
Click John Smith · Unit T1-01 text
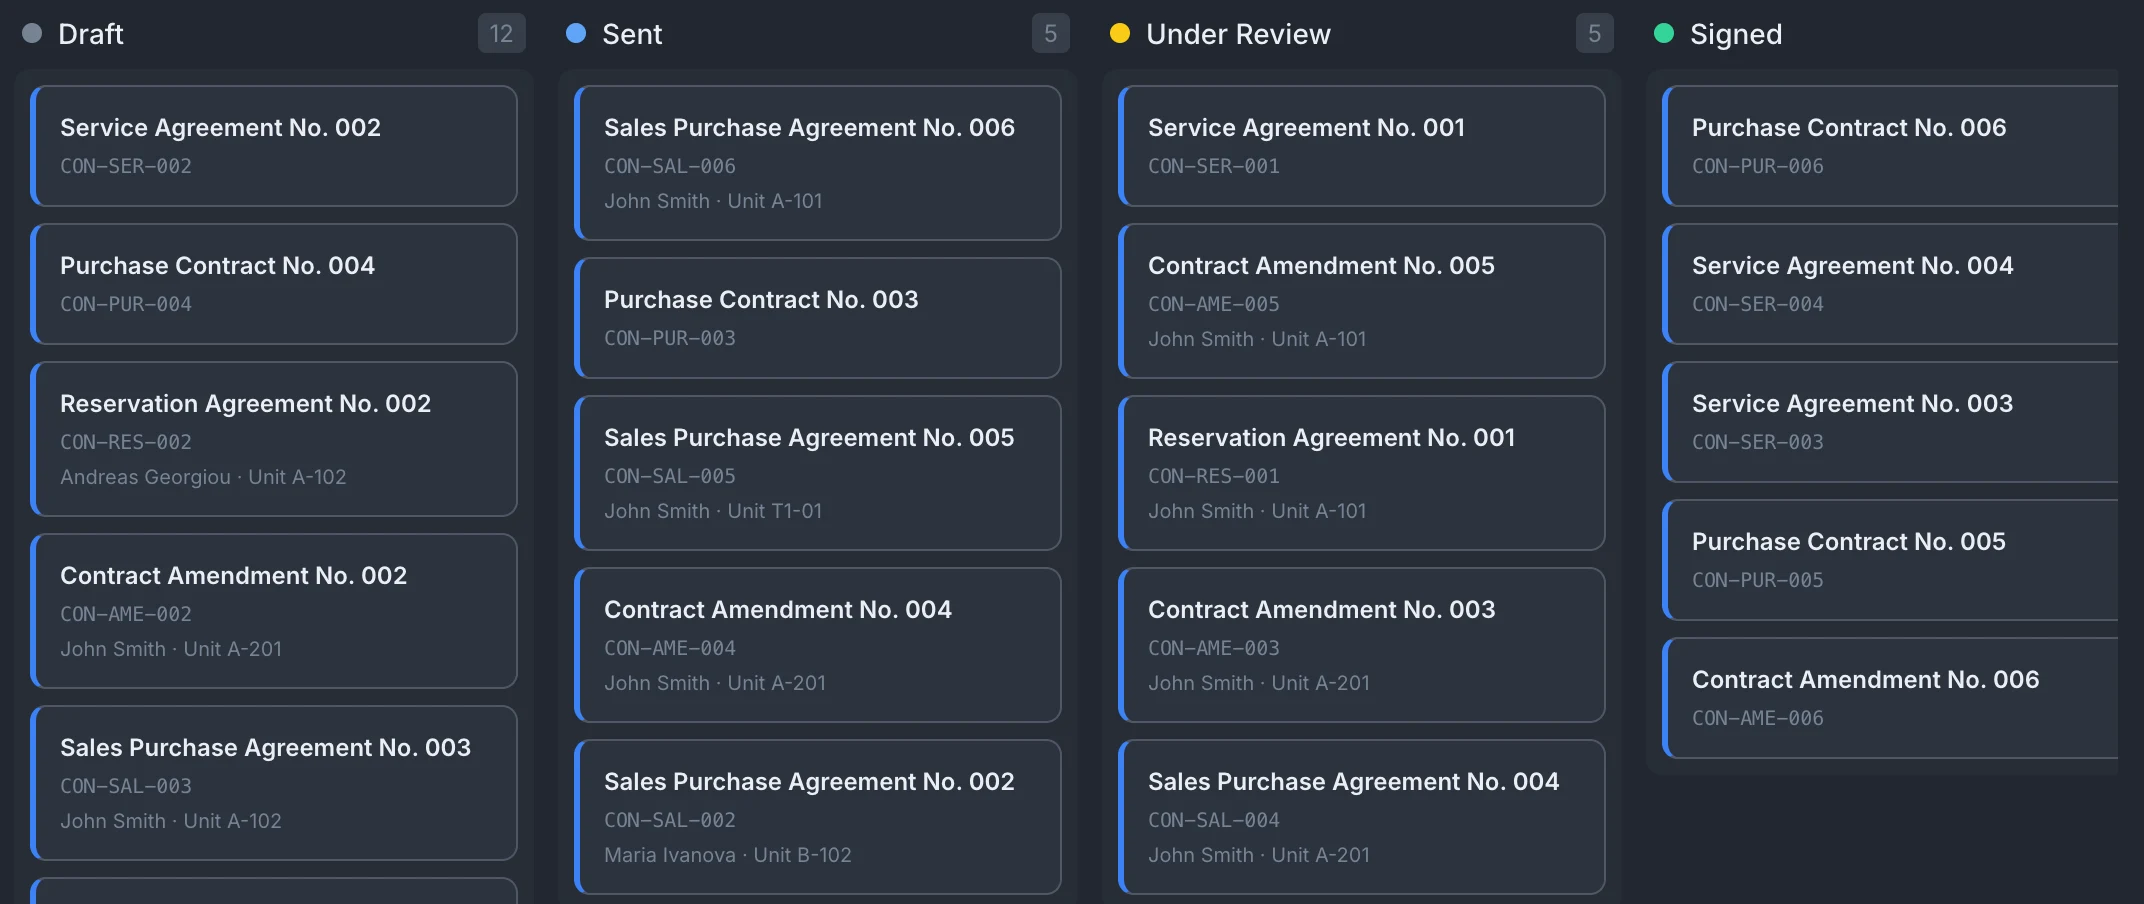713,511
